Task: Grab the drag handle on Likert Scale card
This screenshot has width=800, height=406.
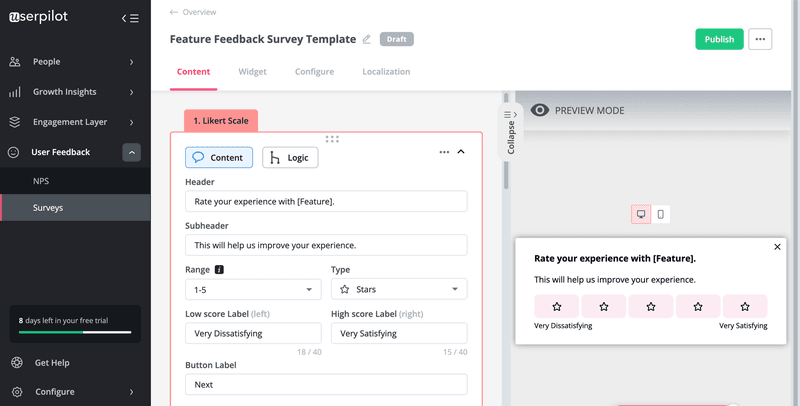Action: pyautogui.click(x=332, y=139)
